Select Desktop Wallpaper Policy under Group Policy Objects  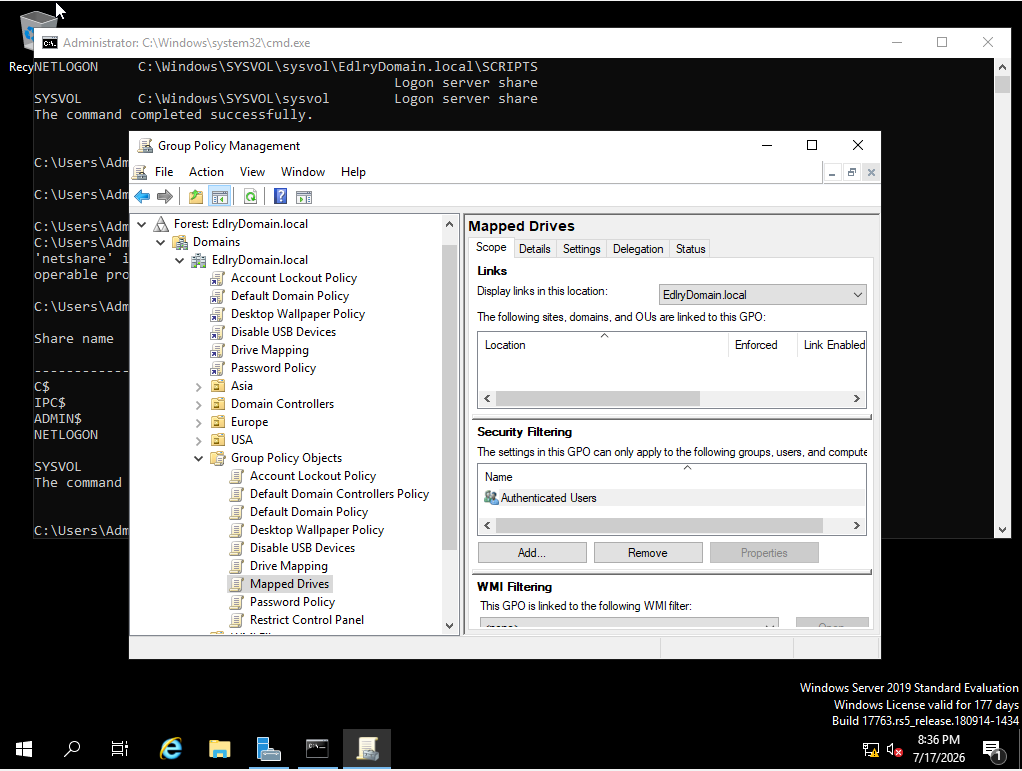[x=317, y=530]
